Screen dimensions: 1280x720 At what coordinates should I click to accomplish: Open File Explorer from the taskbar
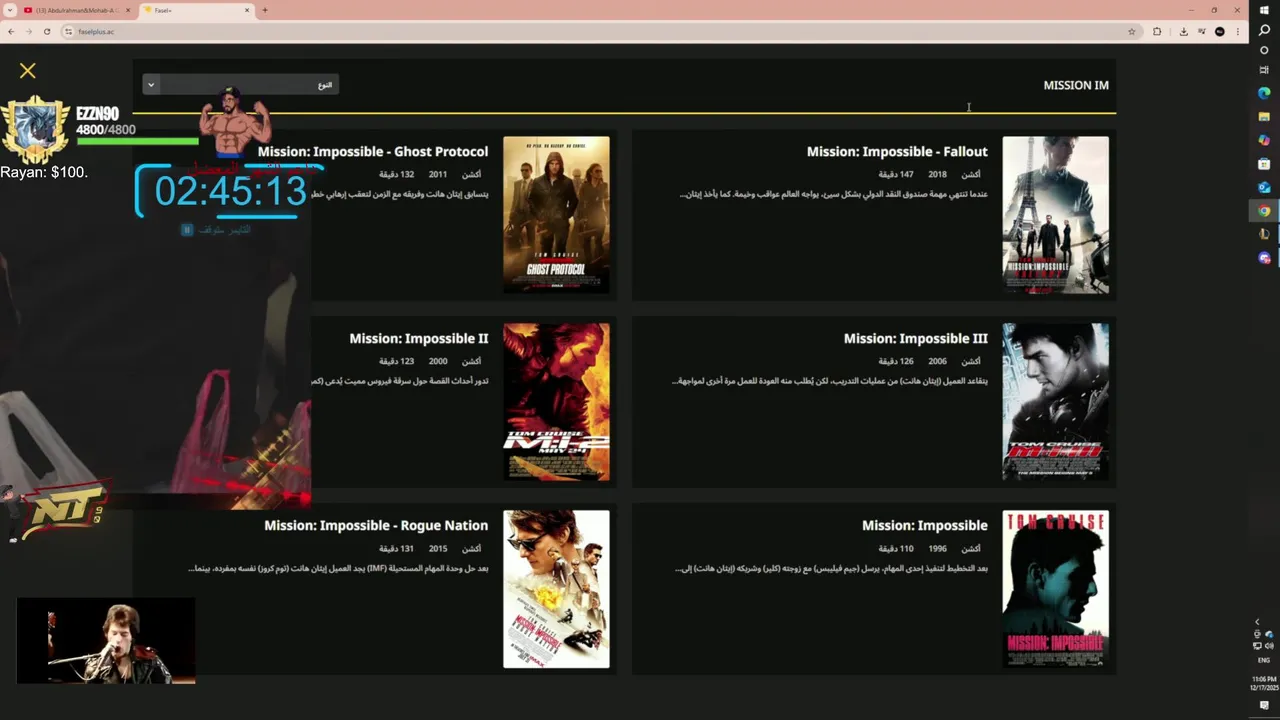point(1264,117)
